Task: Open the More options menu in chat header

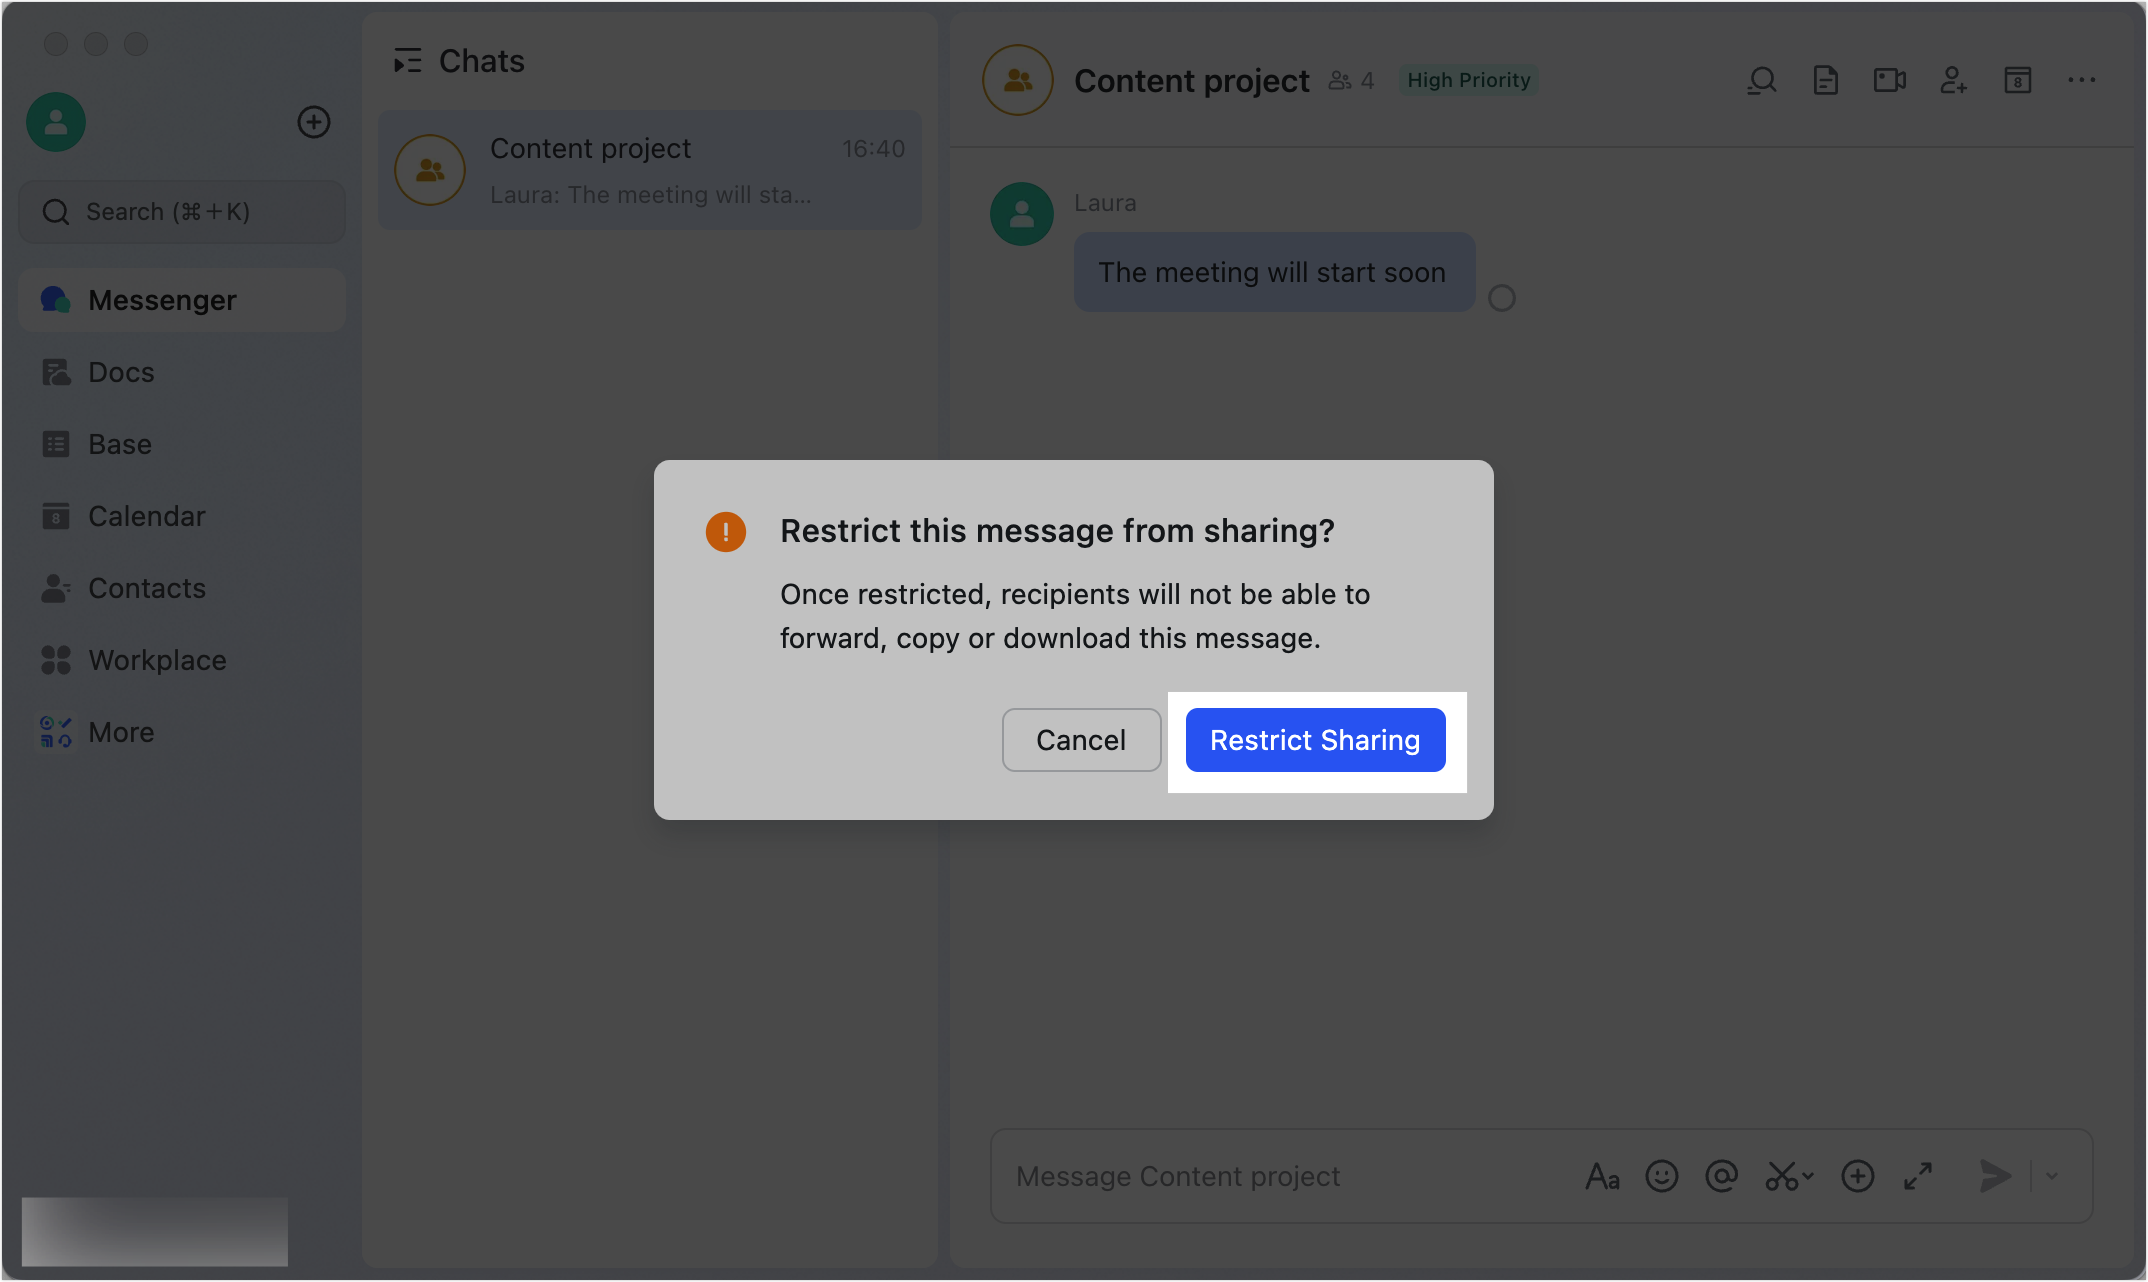Action: pyautogui.click(x=2082, y=80)
